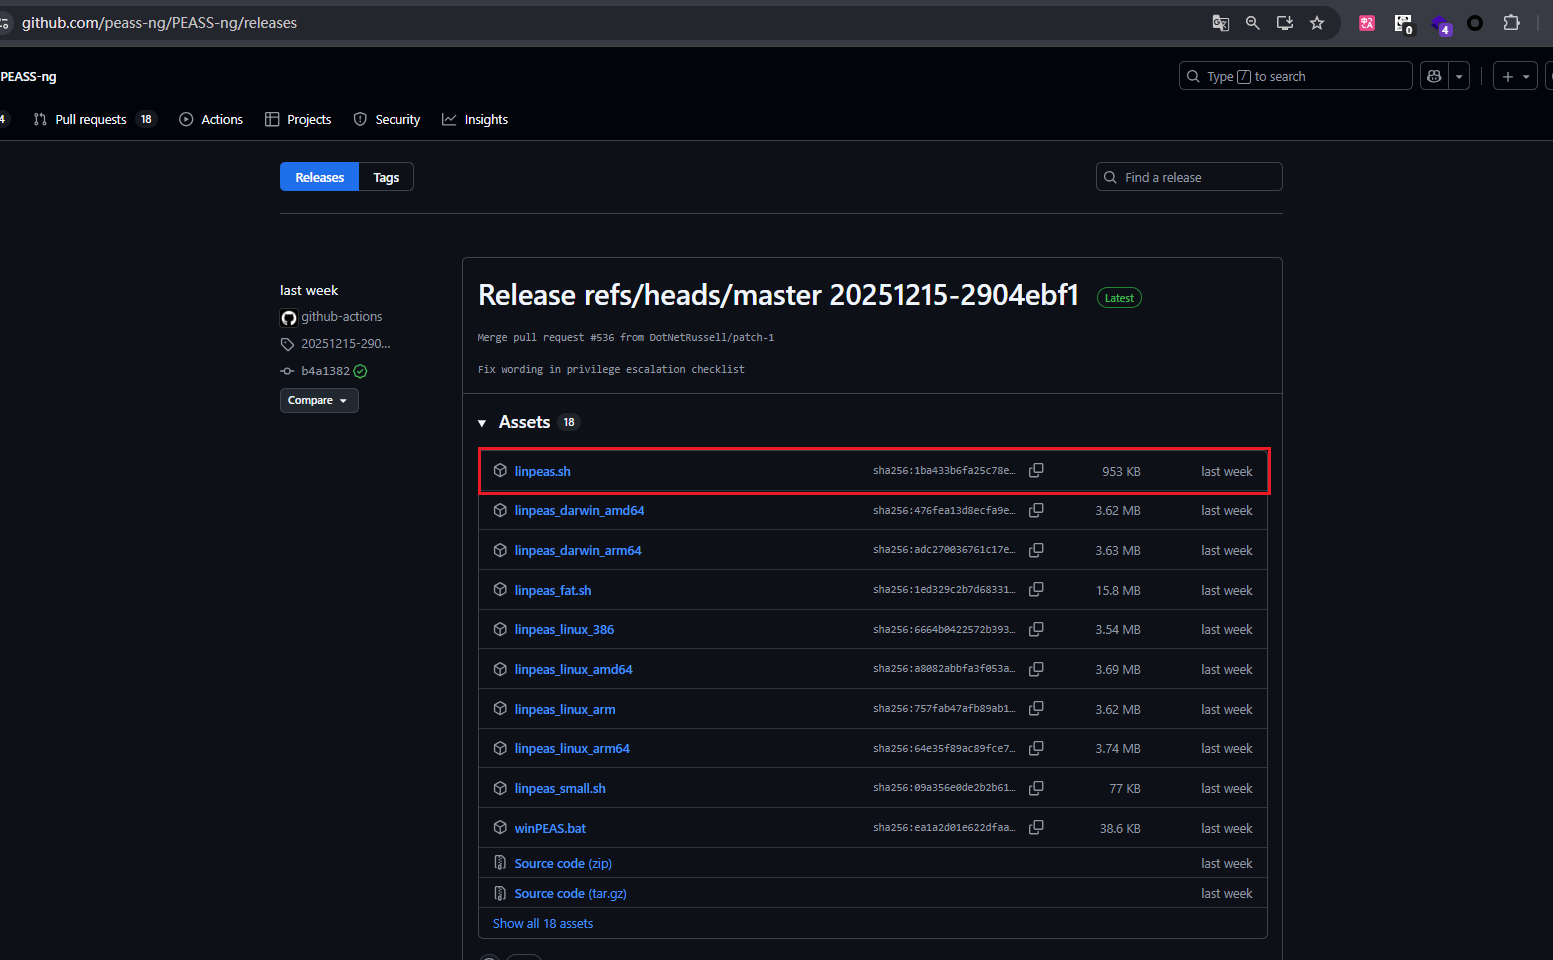Click the zoom magnifier icon in the address bar
The width and height of the screenshot is (1553, 960).
click(x=1252, y=23)
